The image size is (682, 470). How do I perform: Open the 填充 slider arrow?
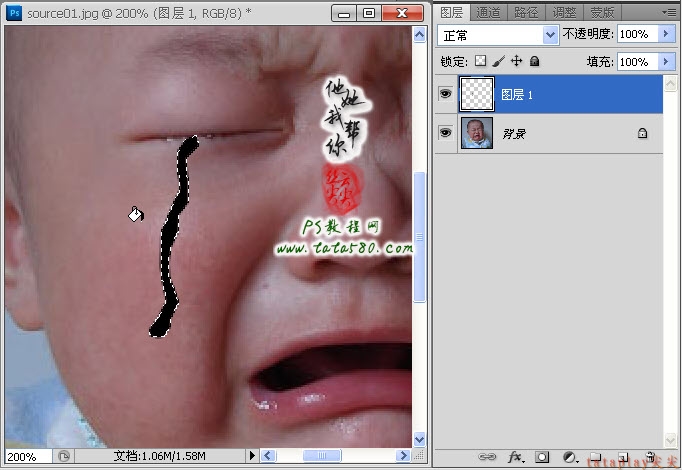[x=665, y=62]
